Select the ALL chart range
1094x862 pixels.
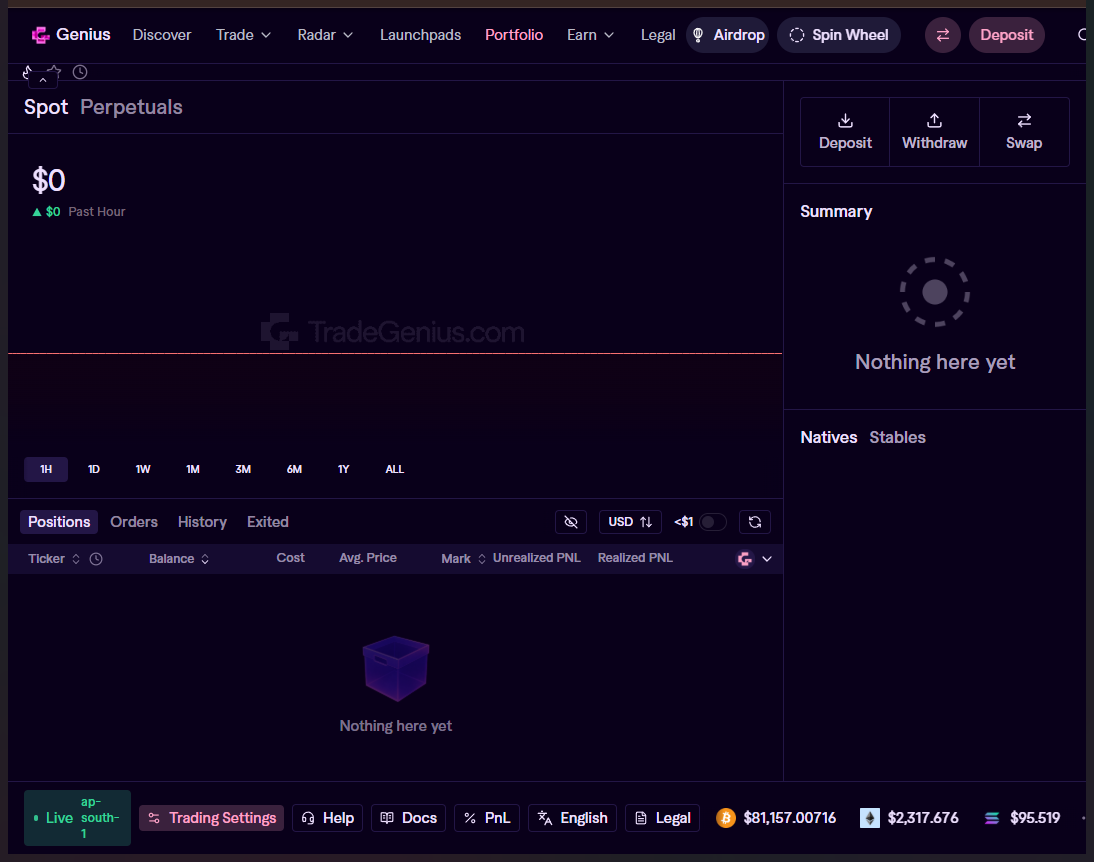click(x=395, y=469)
